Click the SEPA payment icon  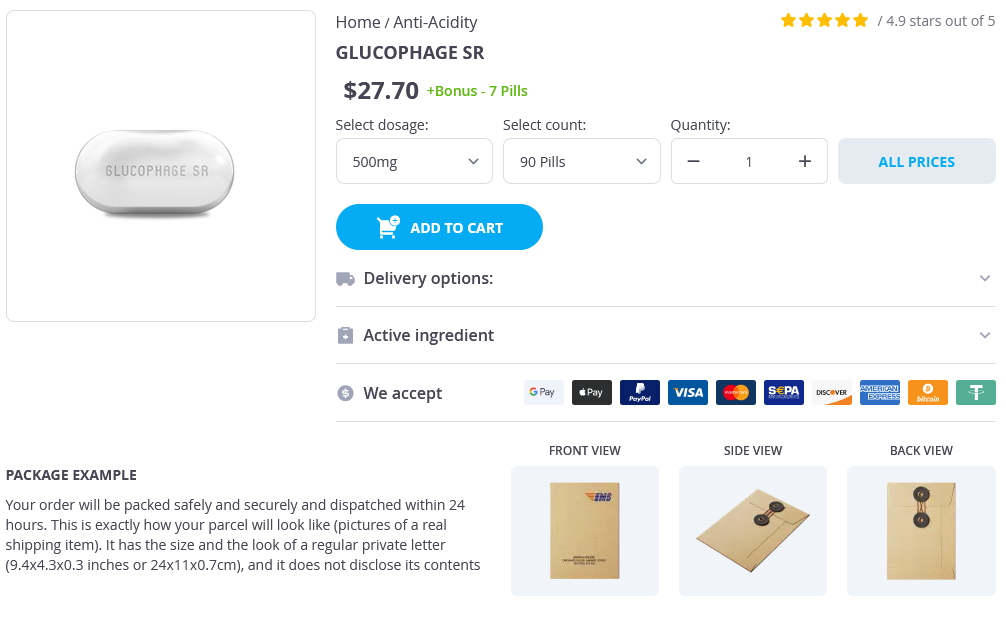[784, 393]
